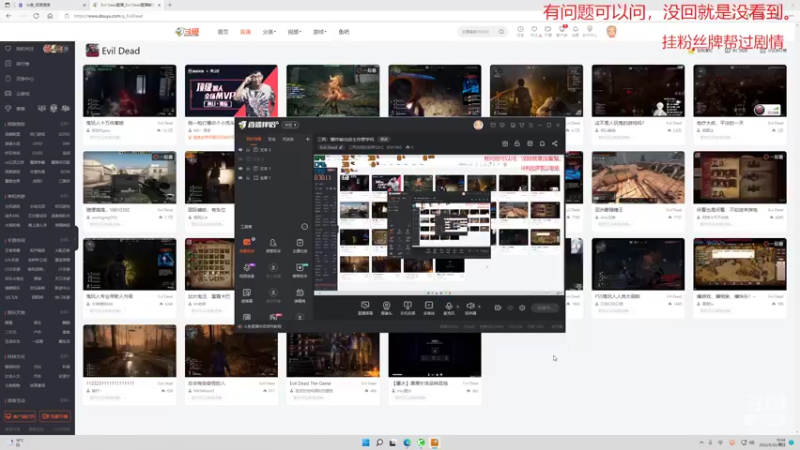Open Evil Dead The Game stream thumbnail

333,355
